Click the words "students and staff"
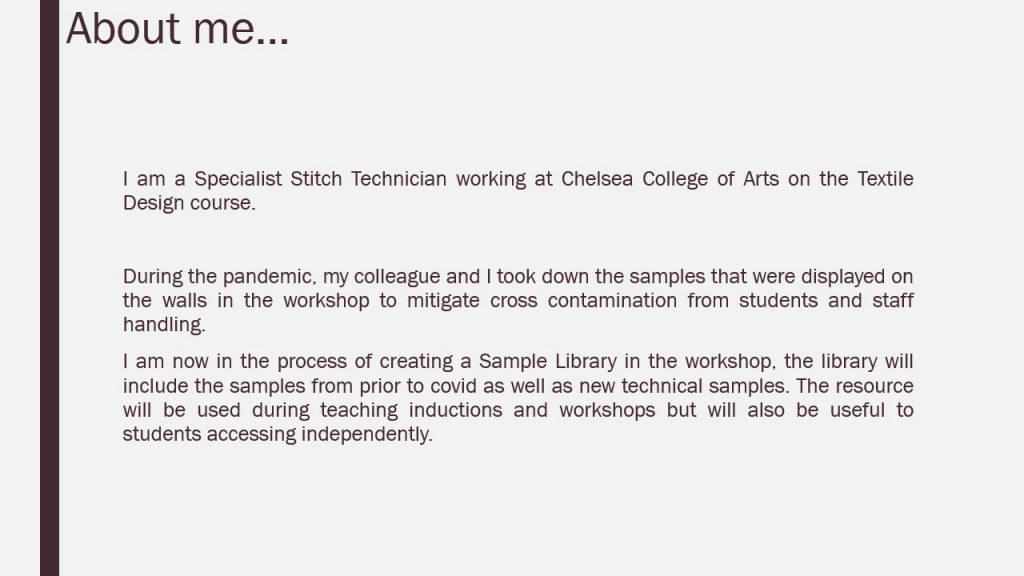This screenshot has height=576, width=1024. [x=826, y=300]
